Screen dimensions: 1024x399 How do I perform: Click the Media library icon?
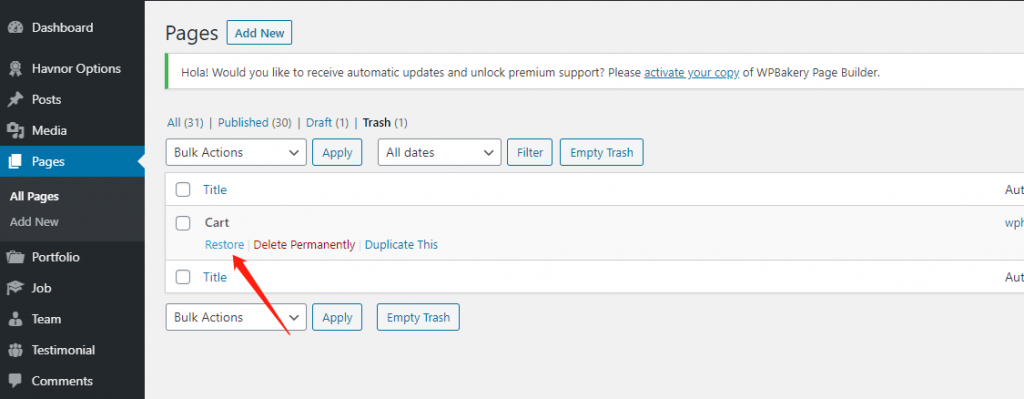point(16,131)
